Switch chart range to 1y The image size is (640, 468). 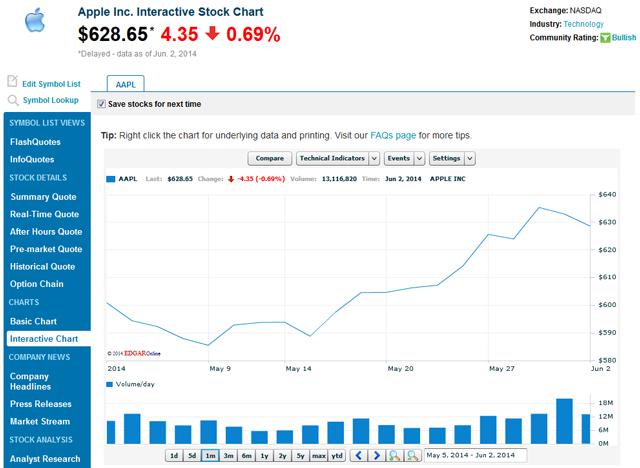tap(264, 456)
